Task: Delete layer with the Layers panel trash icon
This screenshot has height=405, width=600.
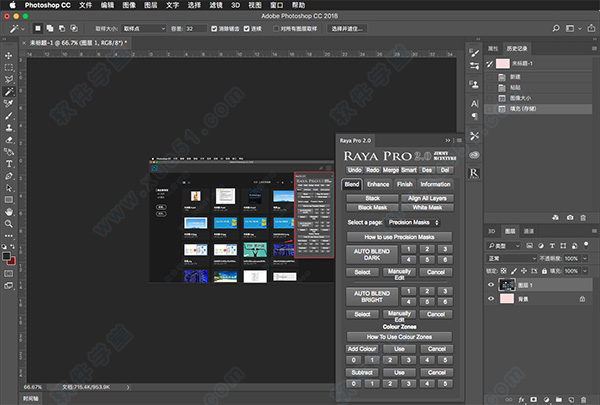Action: 583,400
